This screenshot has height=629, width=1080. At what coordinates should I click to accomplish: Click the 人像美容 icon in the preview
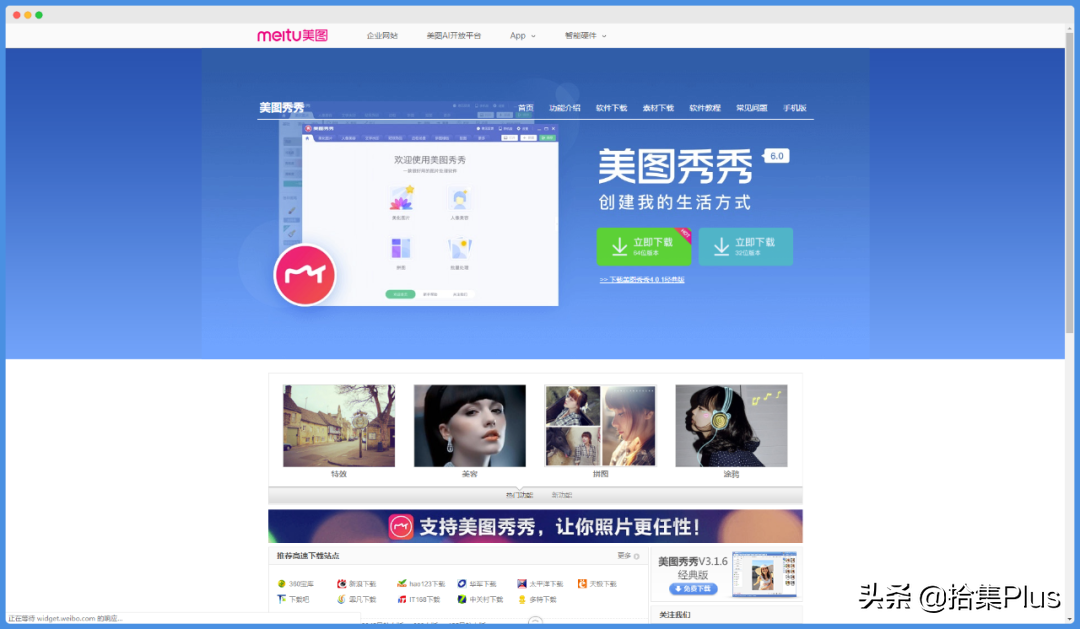[x=459, y=198]
